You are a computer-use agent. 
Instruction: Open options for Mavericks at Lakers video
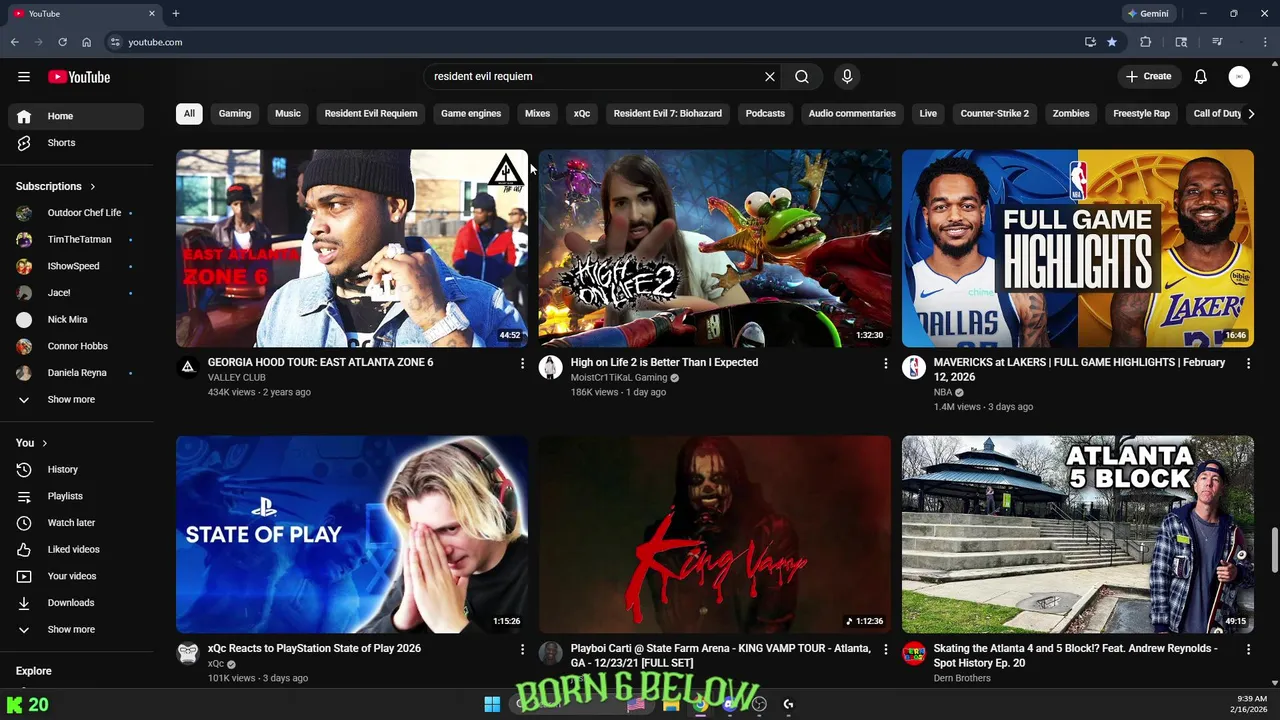(1248, 364)
